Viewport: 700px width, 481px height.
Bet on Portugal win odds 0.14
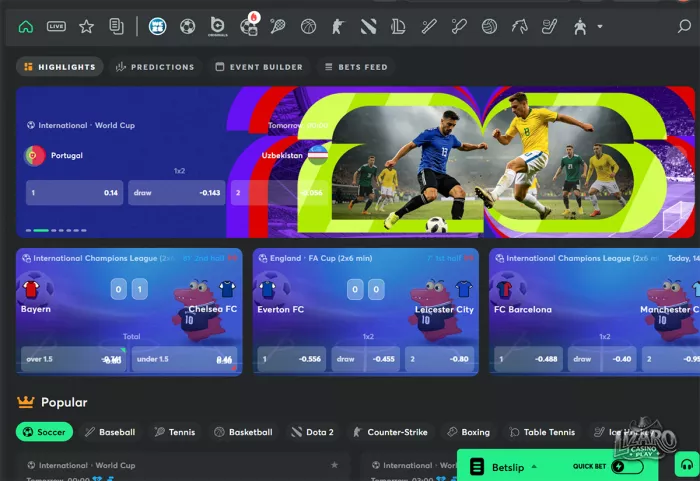point(75,193)
